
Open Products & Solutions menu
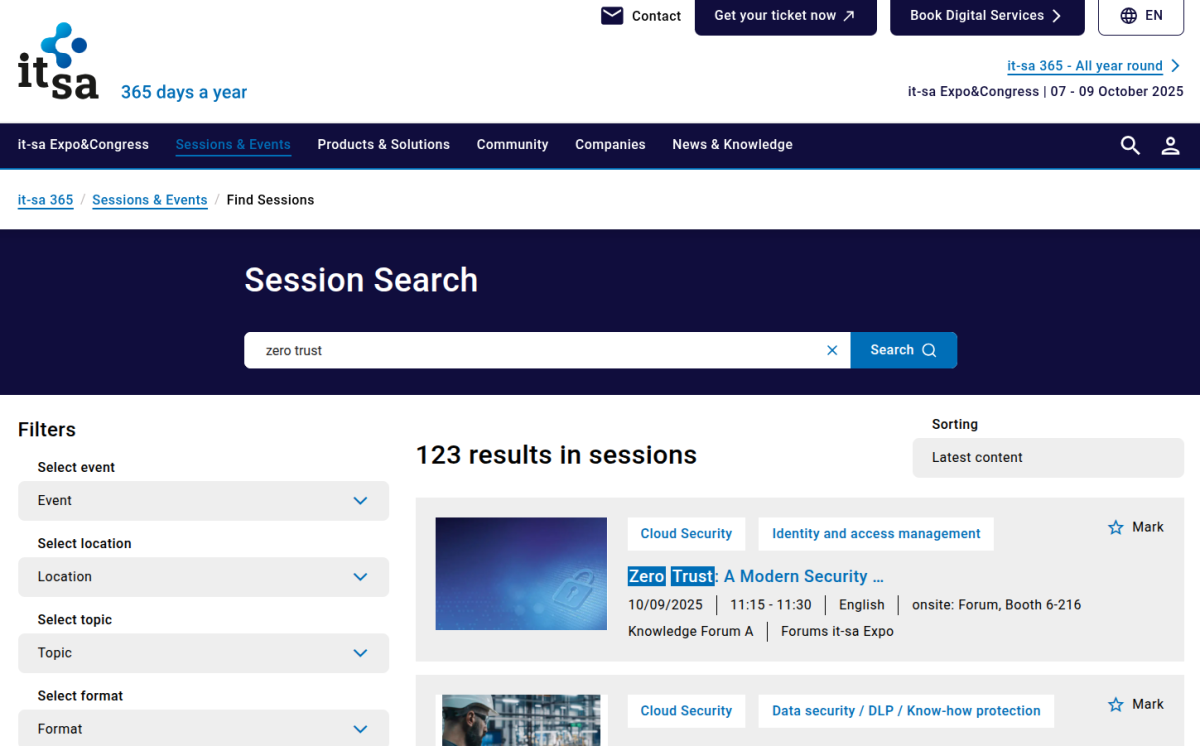tap(383, 145)
